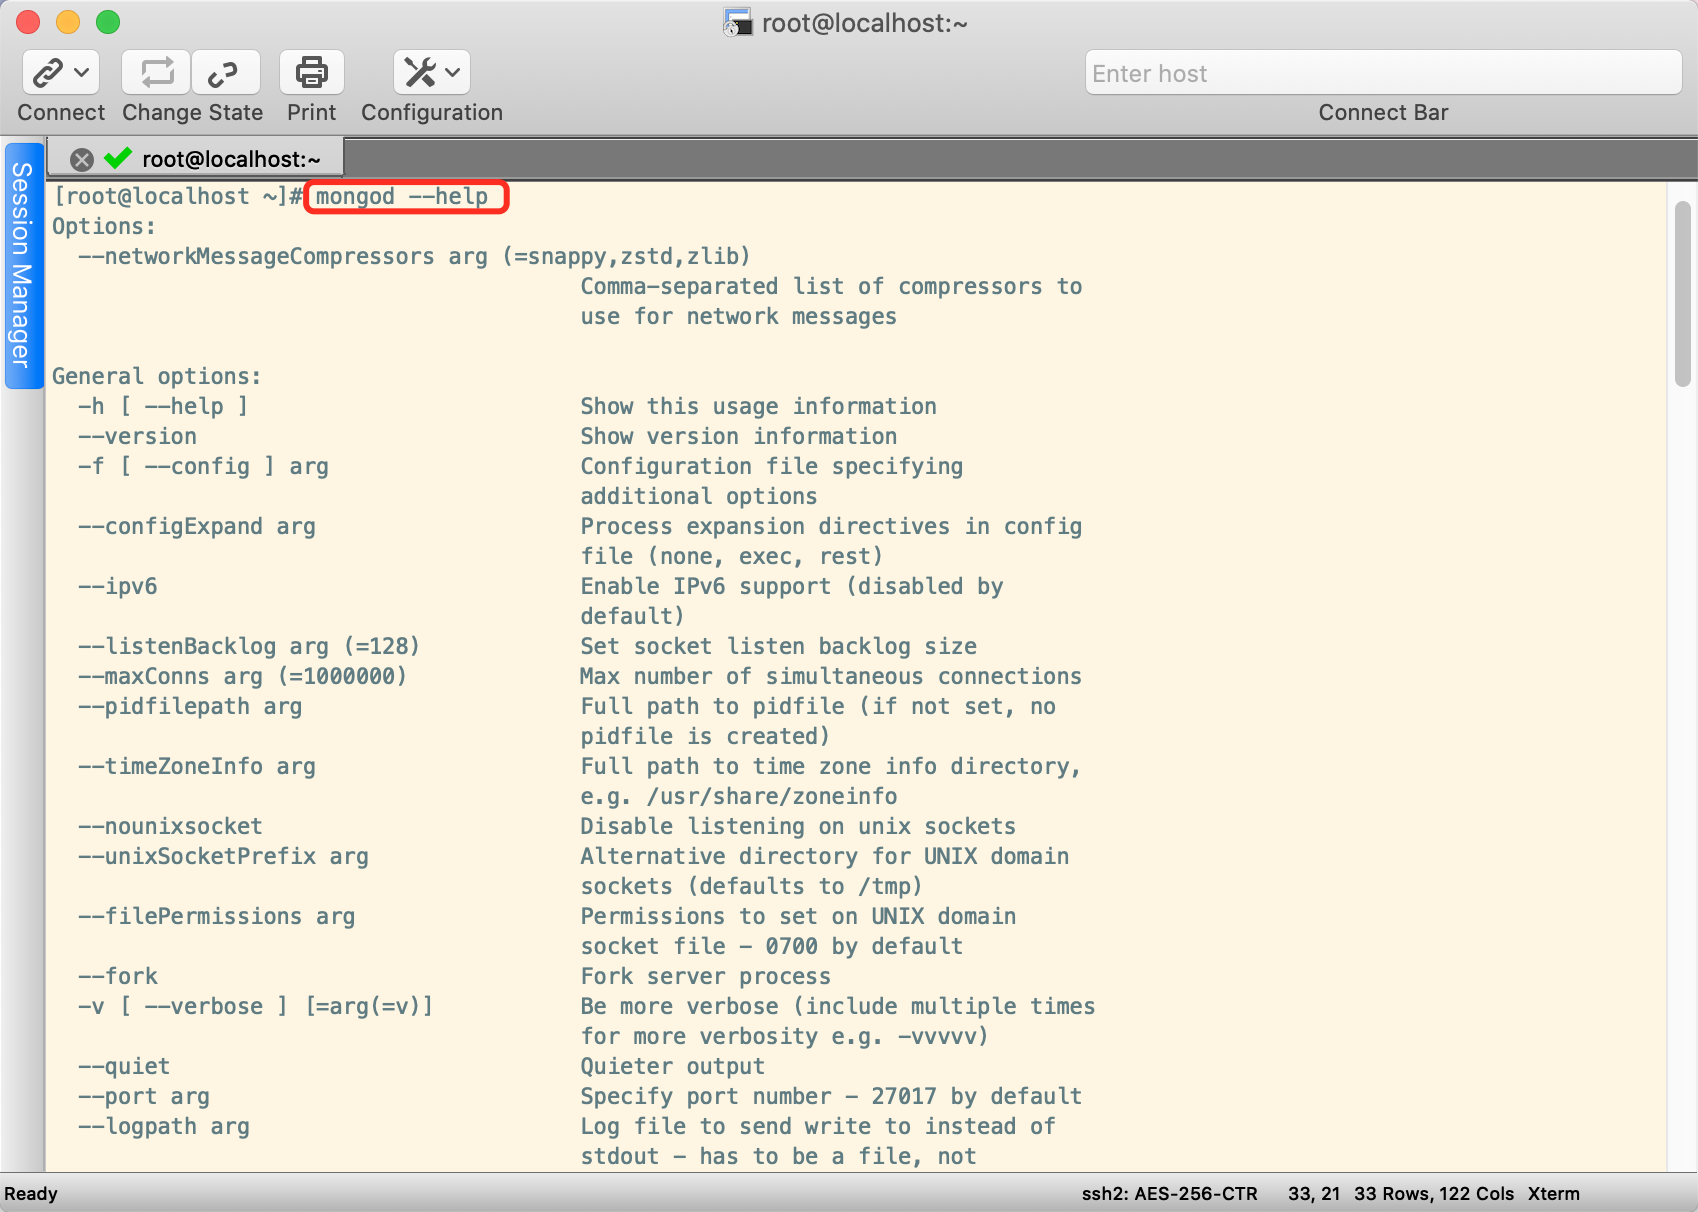This screenshot has height=1212, width=1698.
Task: Open the Session Manager side panel
Action: coord(21,265)
